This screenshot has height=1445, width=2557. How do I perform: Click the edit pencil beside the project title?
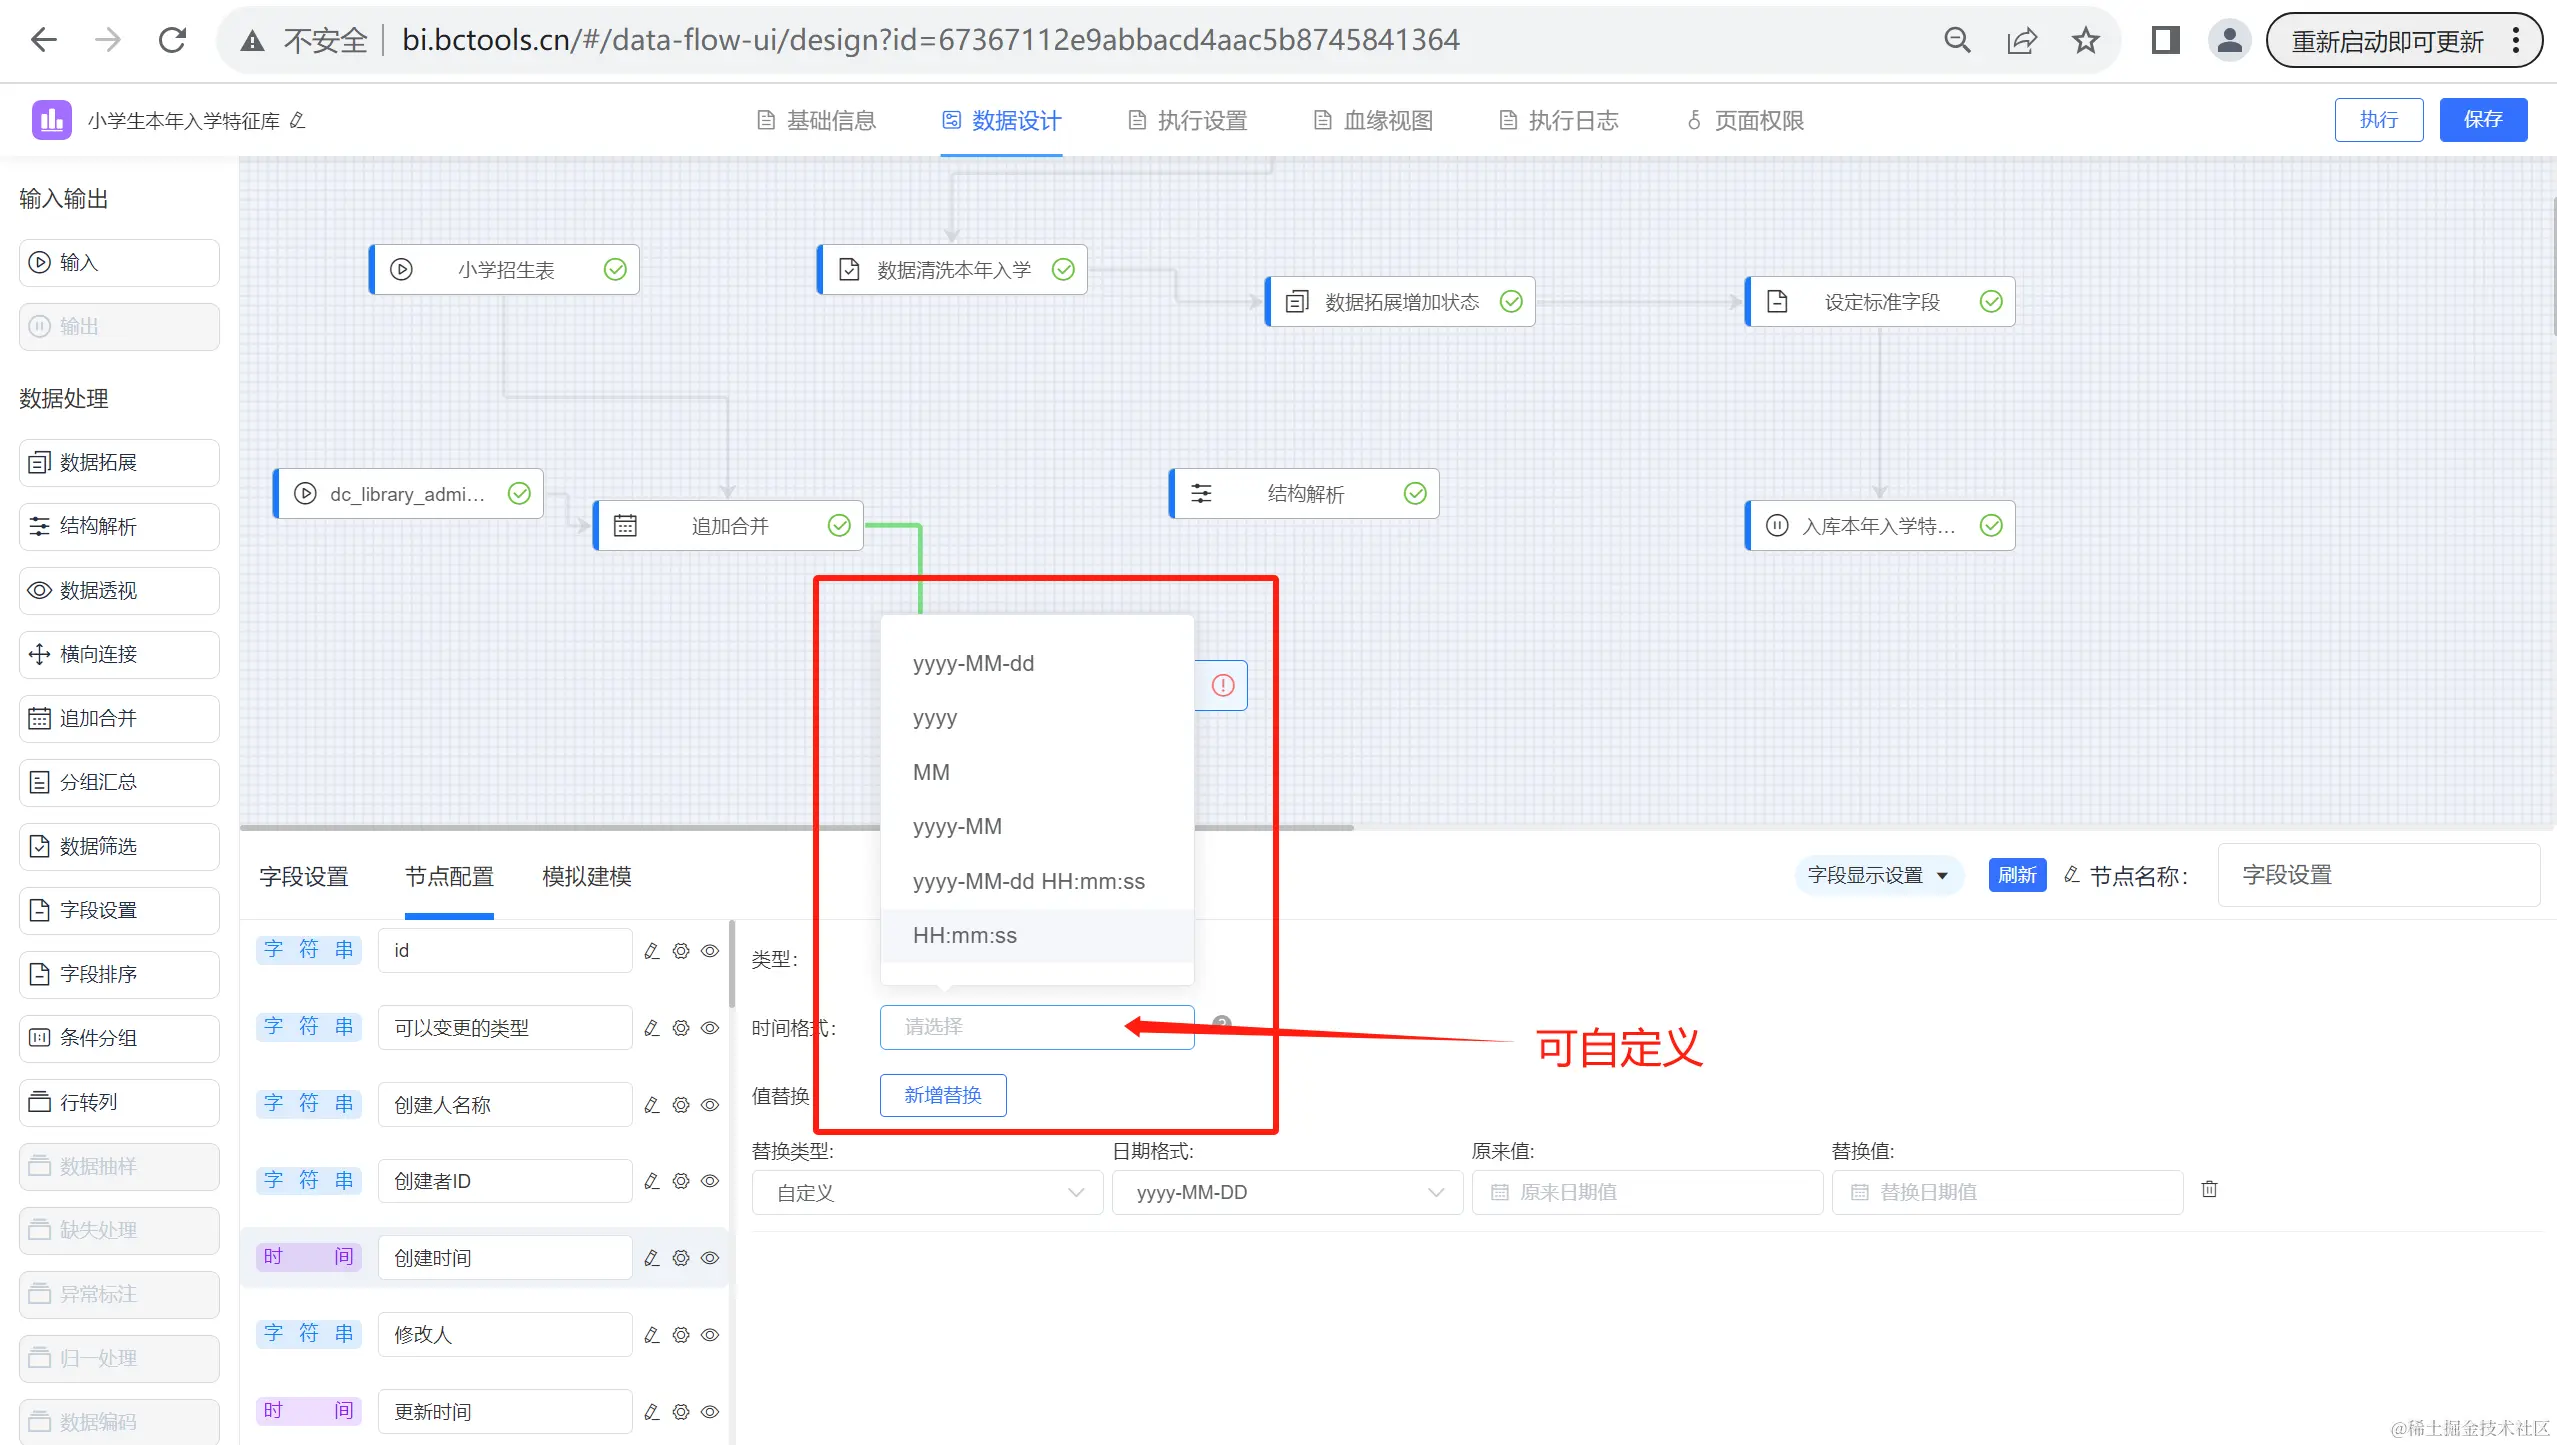pyautogui.click(x=297, y=121)
